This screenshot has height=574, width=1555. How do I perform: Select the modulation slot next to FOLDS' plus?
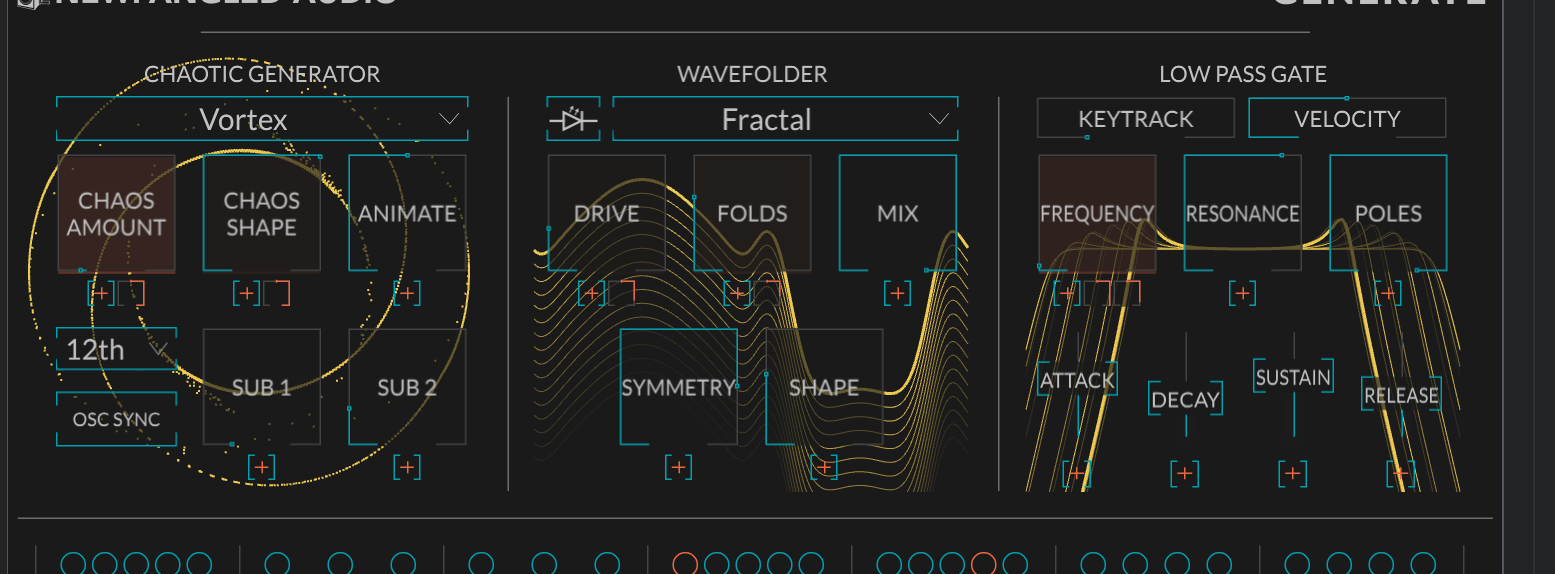(x=767, y=293)
